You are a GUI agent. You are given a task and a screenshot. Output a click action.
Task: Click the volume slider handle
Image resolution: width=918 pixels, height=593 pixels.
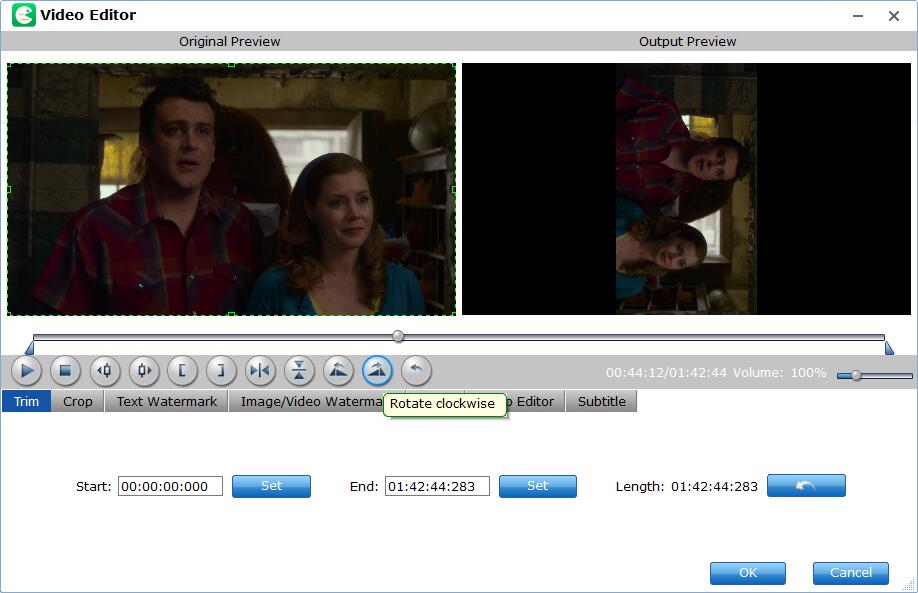click(856, 375)
